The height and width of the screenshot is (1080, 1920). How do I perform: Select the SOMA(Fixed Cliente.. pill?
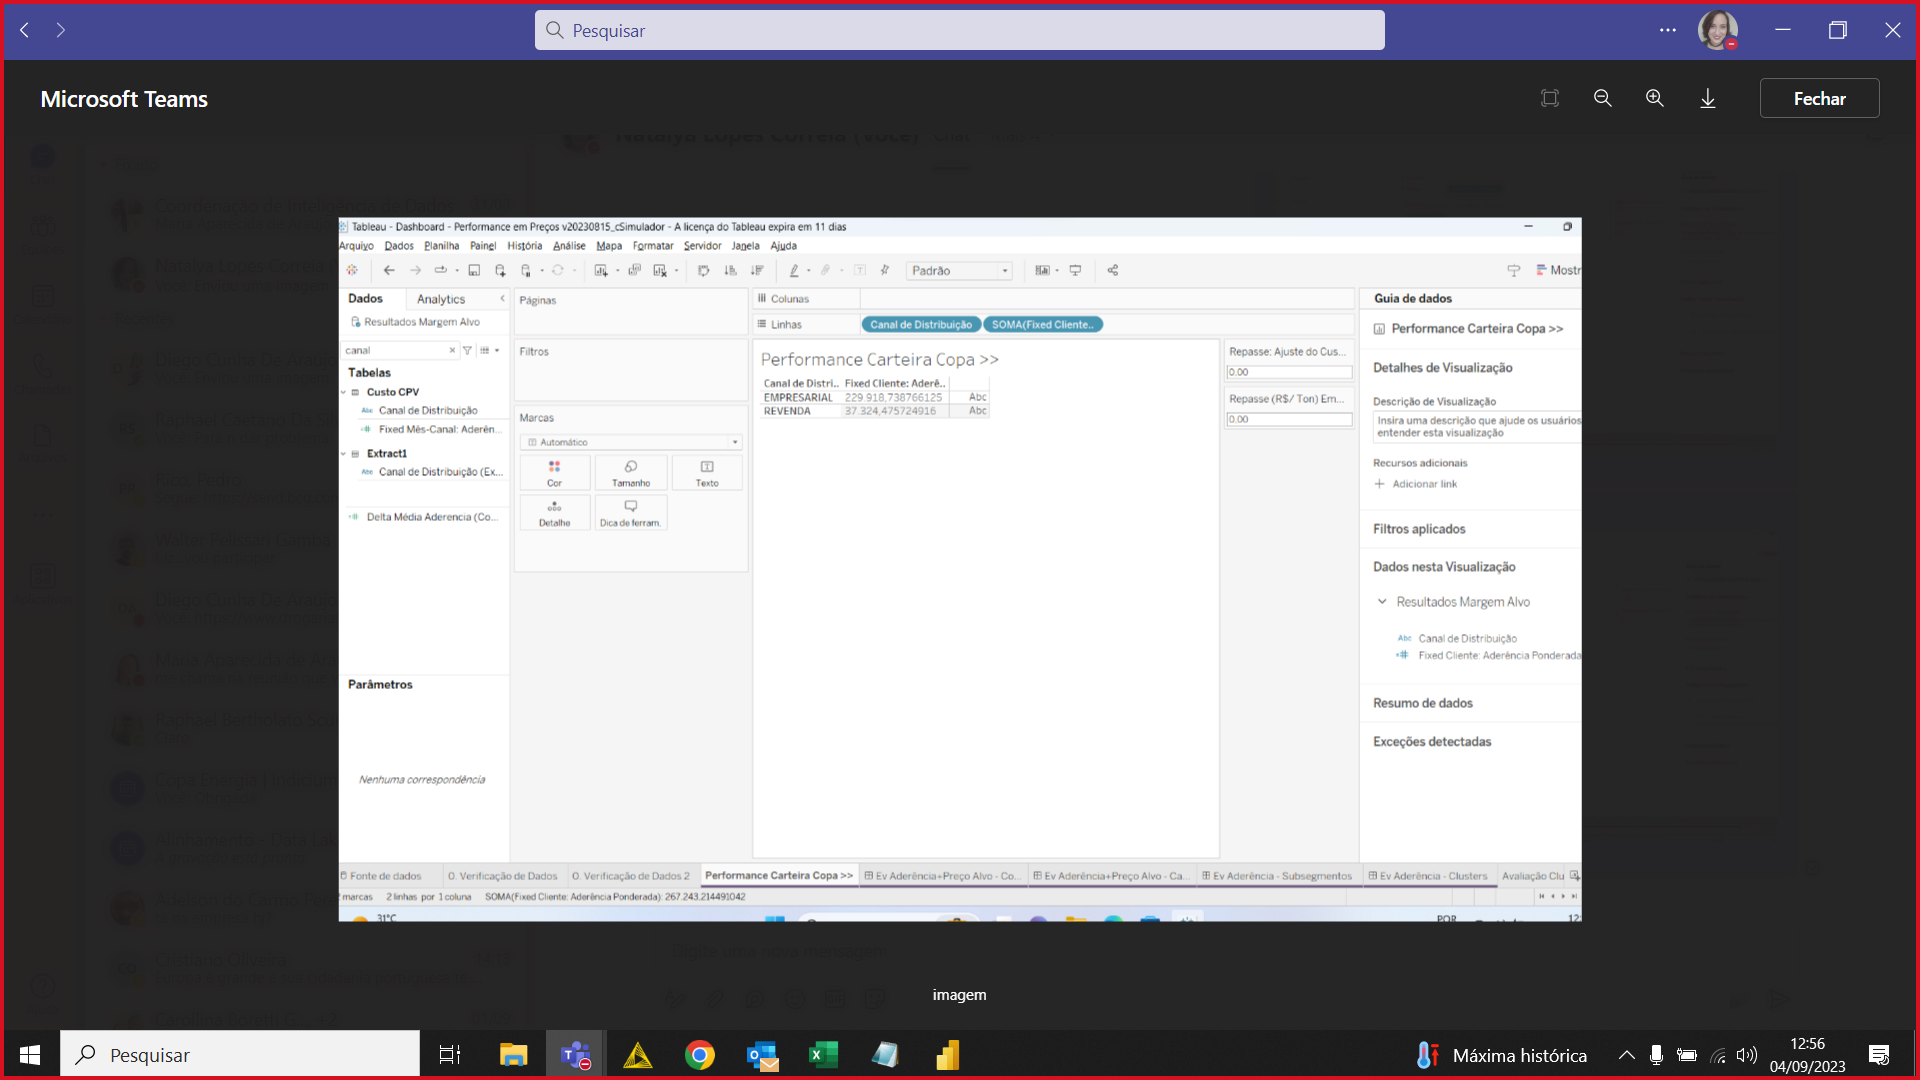click(1043, 325)
